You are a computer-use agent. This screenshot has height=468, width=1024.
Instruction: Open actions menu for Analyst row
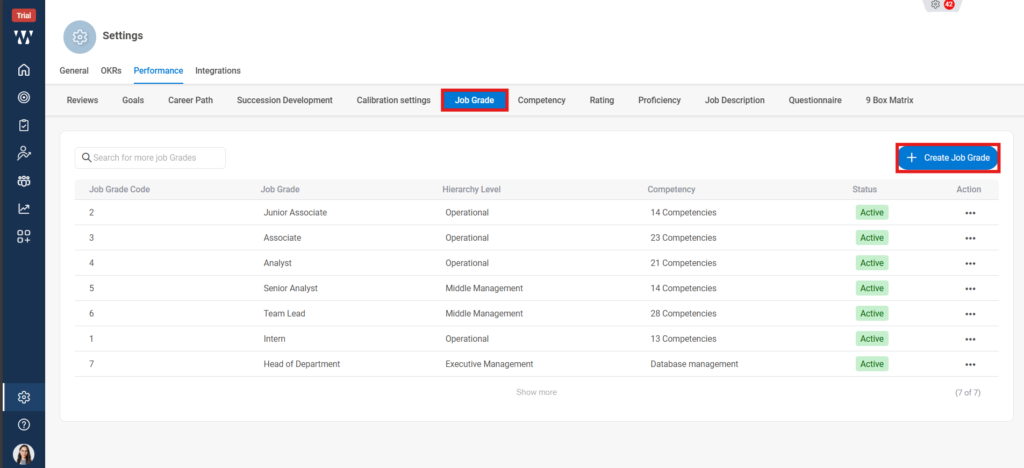[970, 263]
